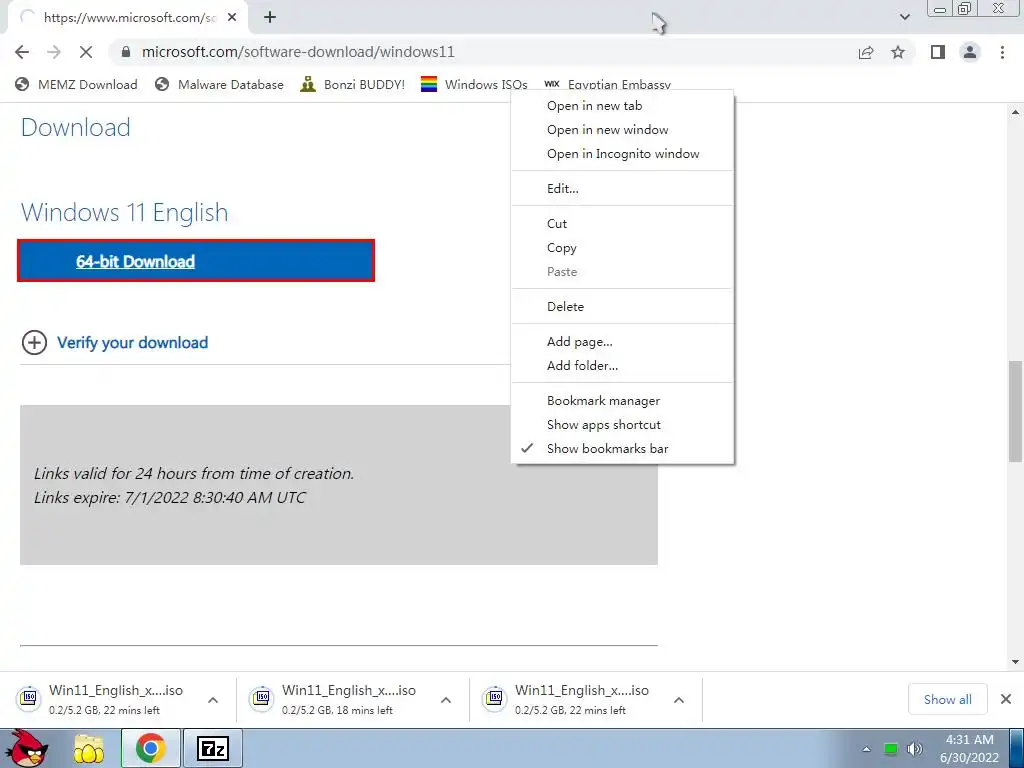
Task: Go back to the previous page
Action: coord(22,52)
